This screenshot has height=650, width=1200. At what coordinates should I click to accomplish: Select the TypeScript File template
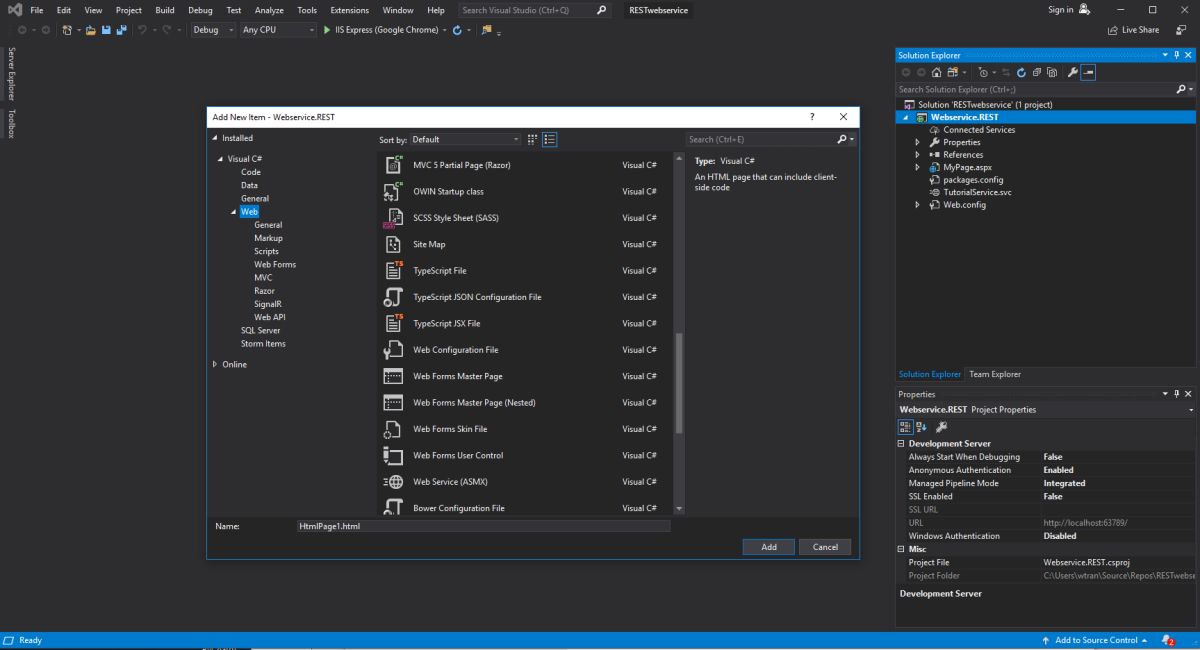click(518, 271)
